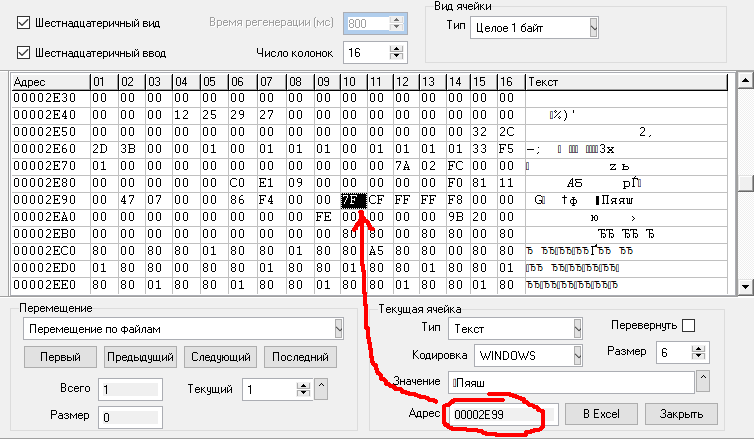Select row address 00002EB0
Viewport: 754px width, 439px height.
[50, 234]
